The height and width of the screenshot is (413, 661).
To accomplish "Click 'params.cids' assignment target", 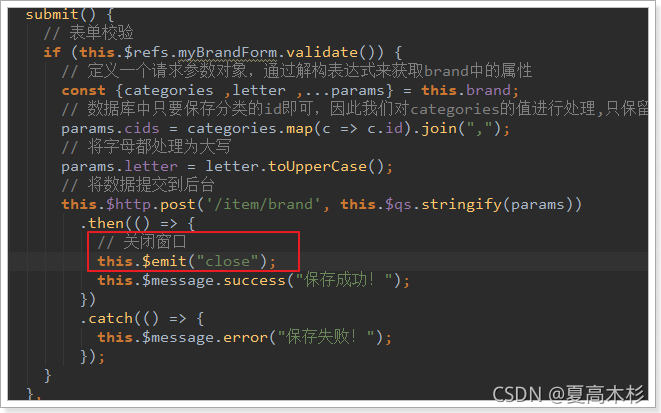I will point(110,129).
